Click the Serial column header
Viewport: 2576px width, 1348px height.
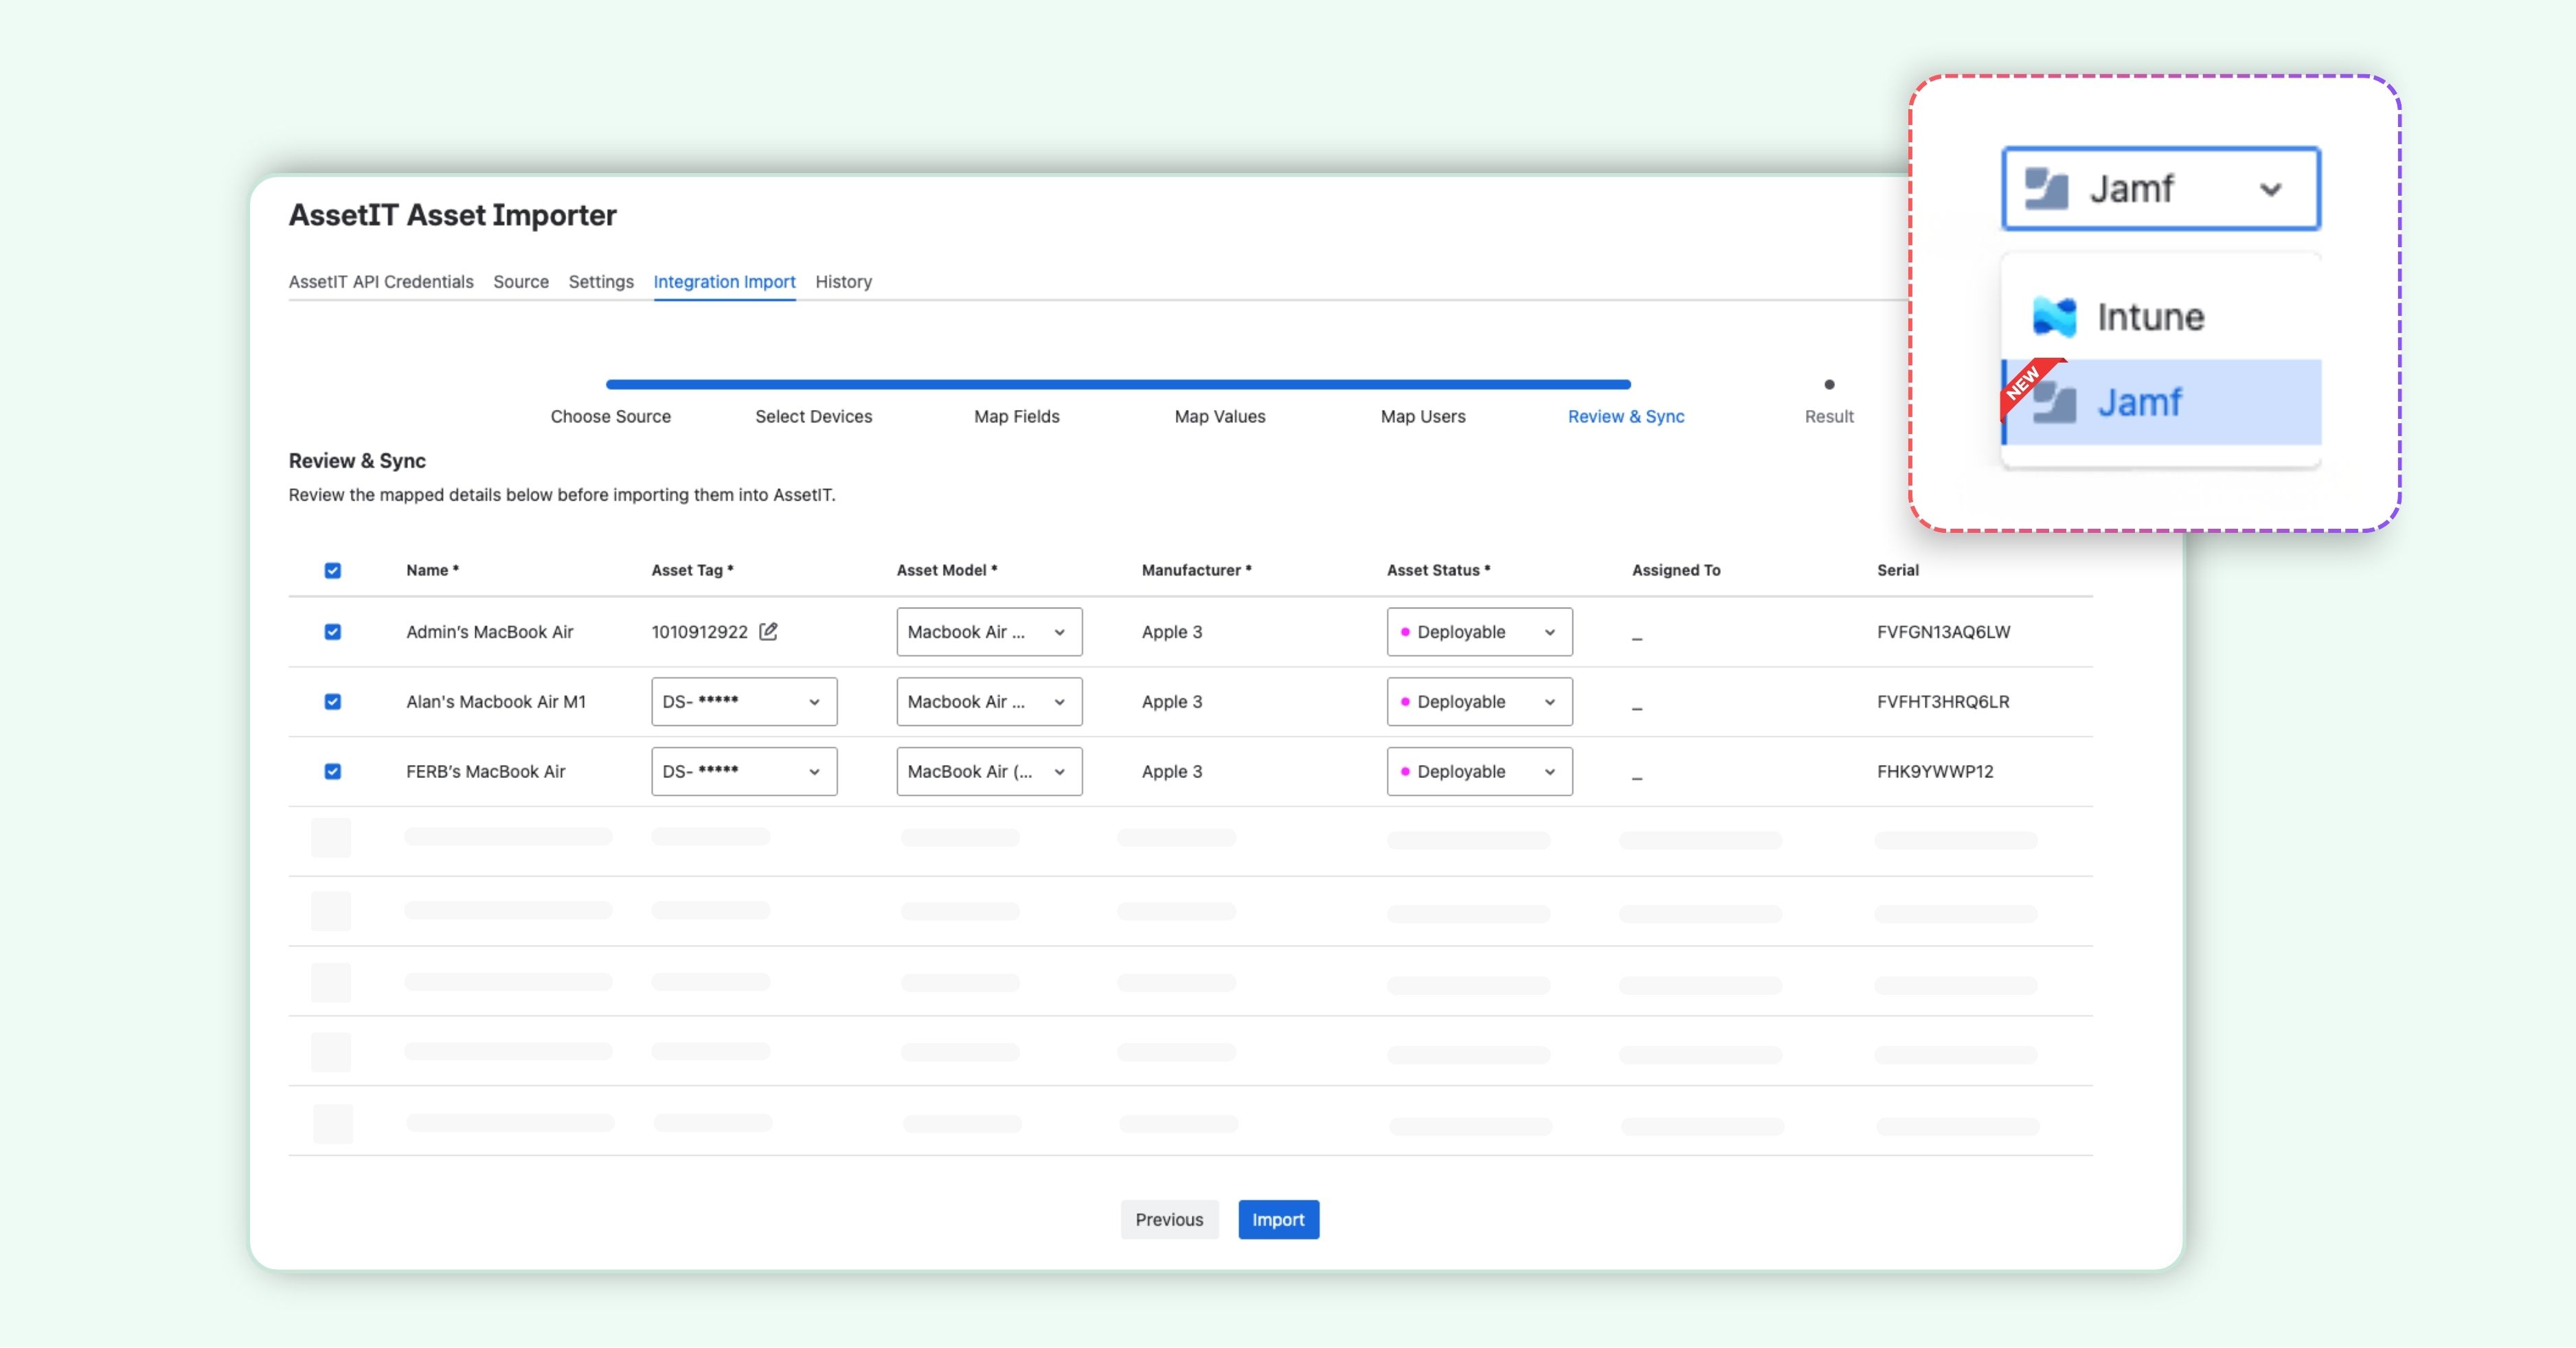[1897, 570]
